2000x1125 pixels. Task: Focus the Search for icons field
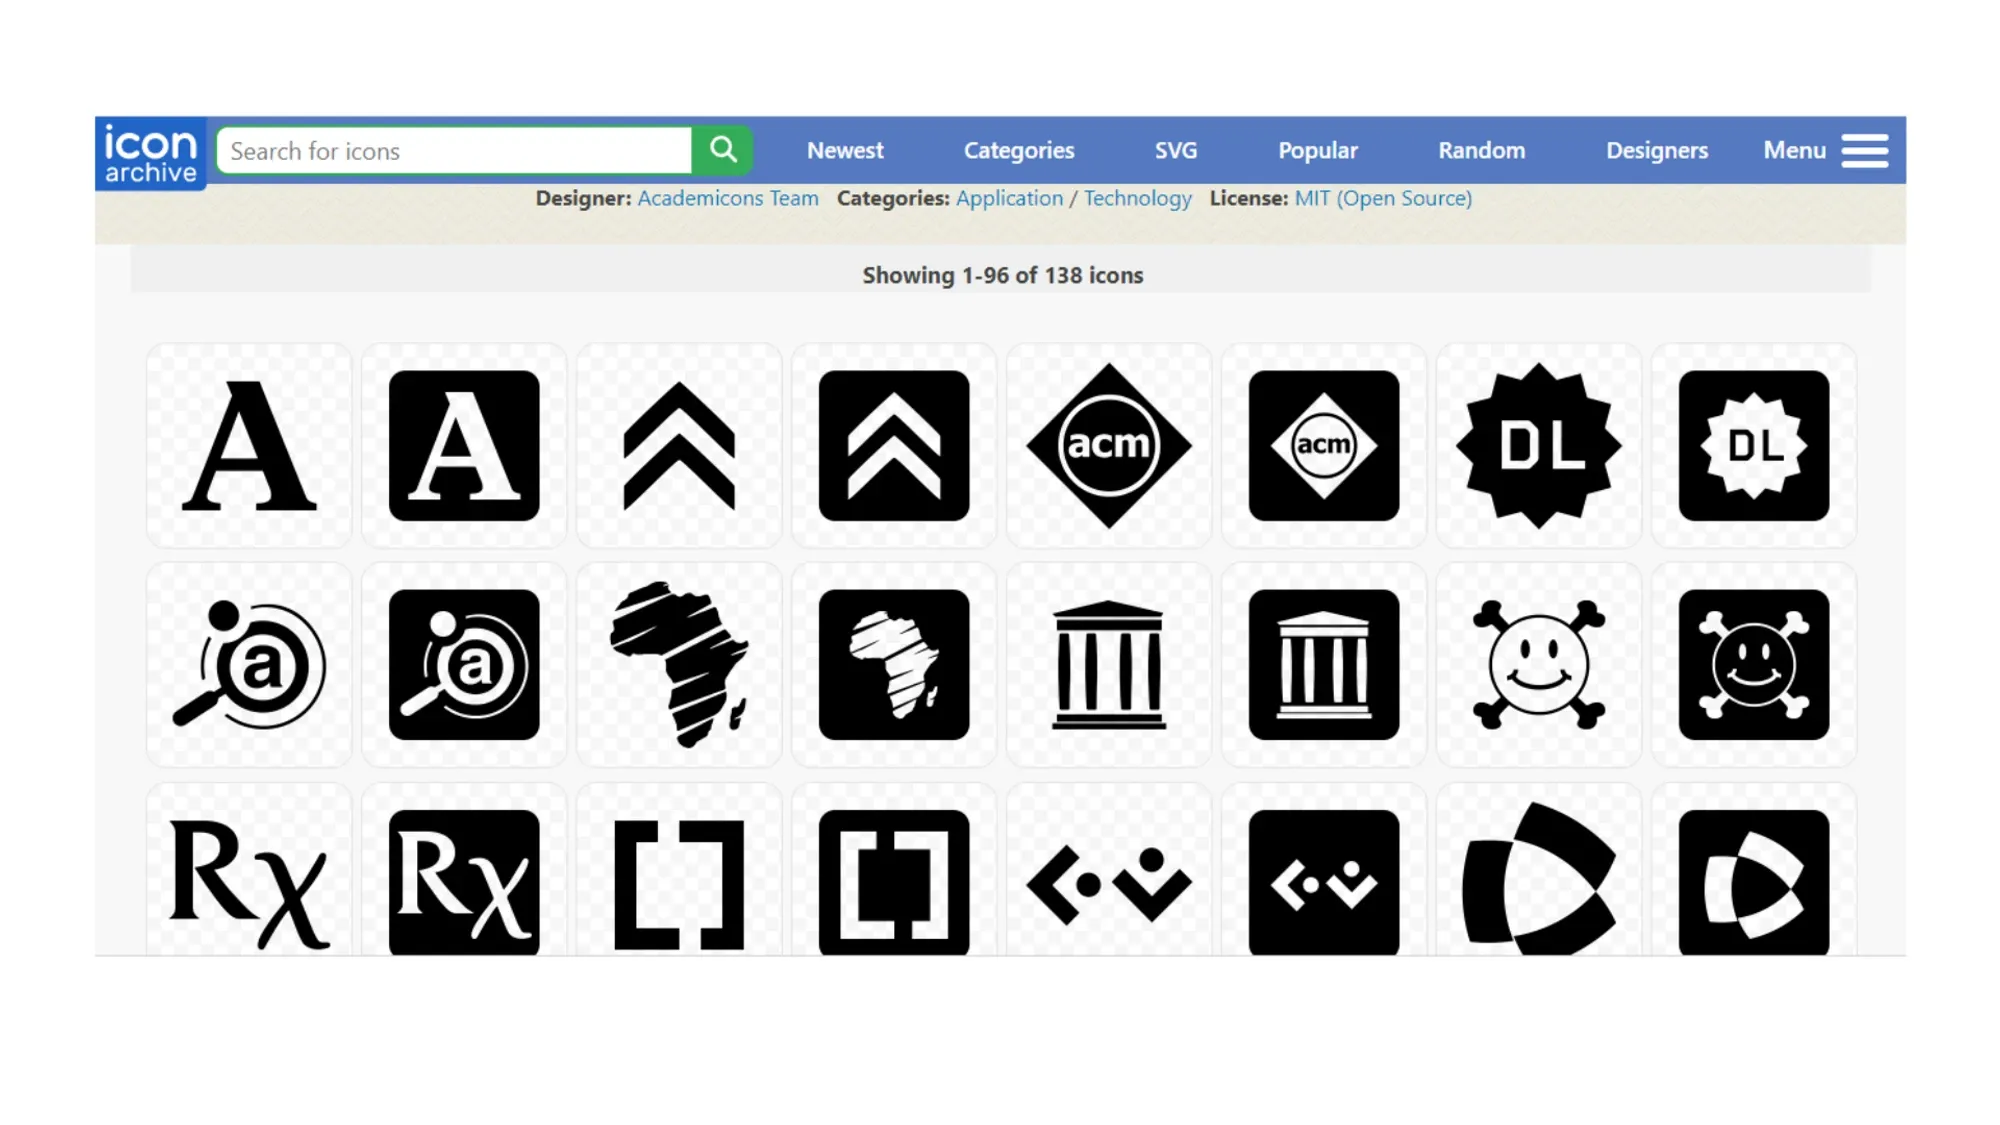(454, 150)
